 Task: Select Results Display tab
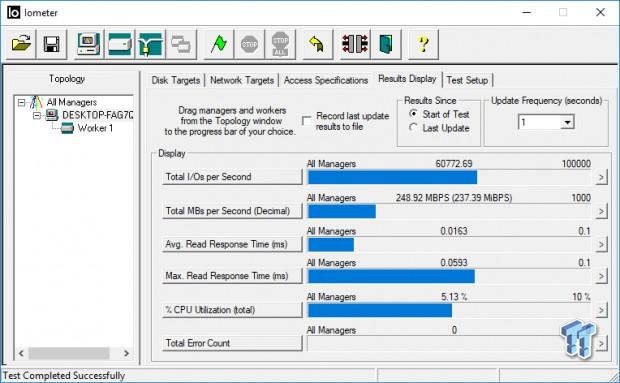[407, 79]
